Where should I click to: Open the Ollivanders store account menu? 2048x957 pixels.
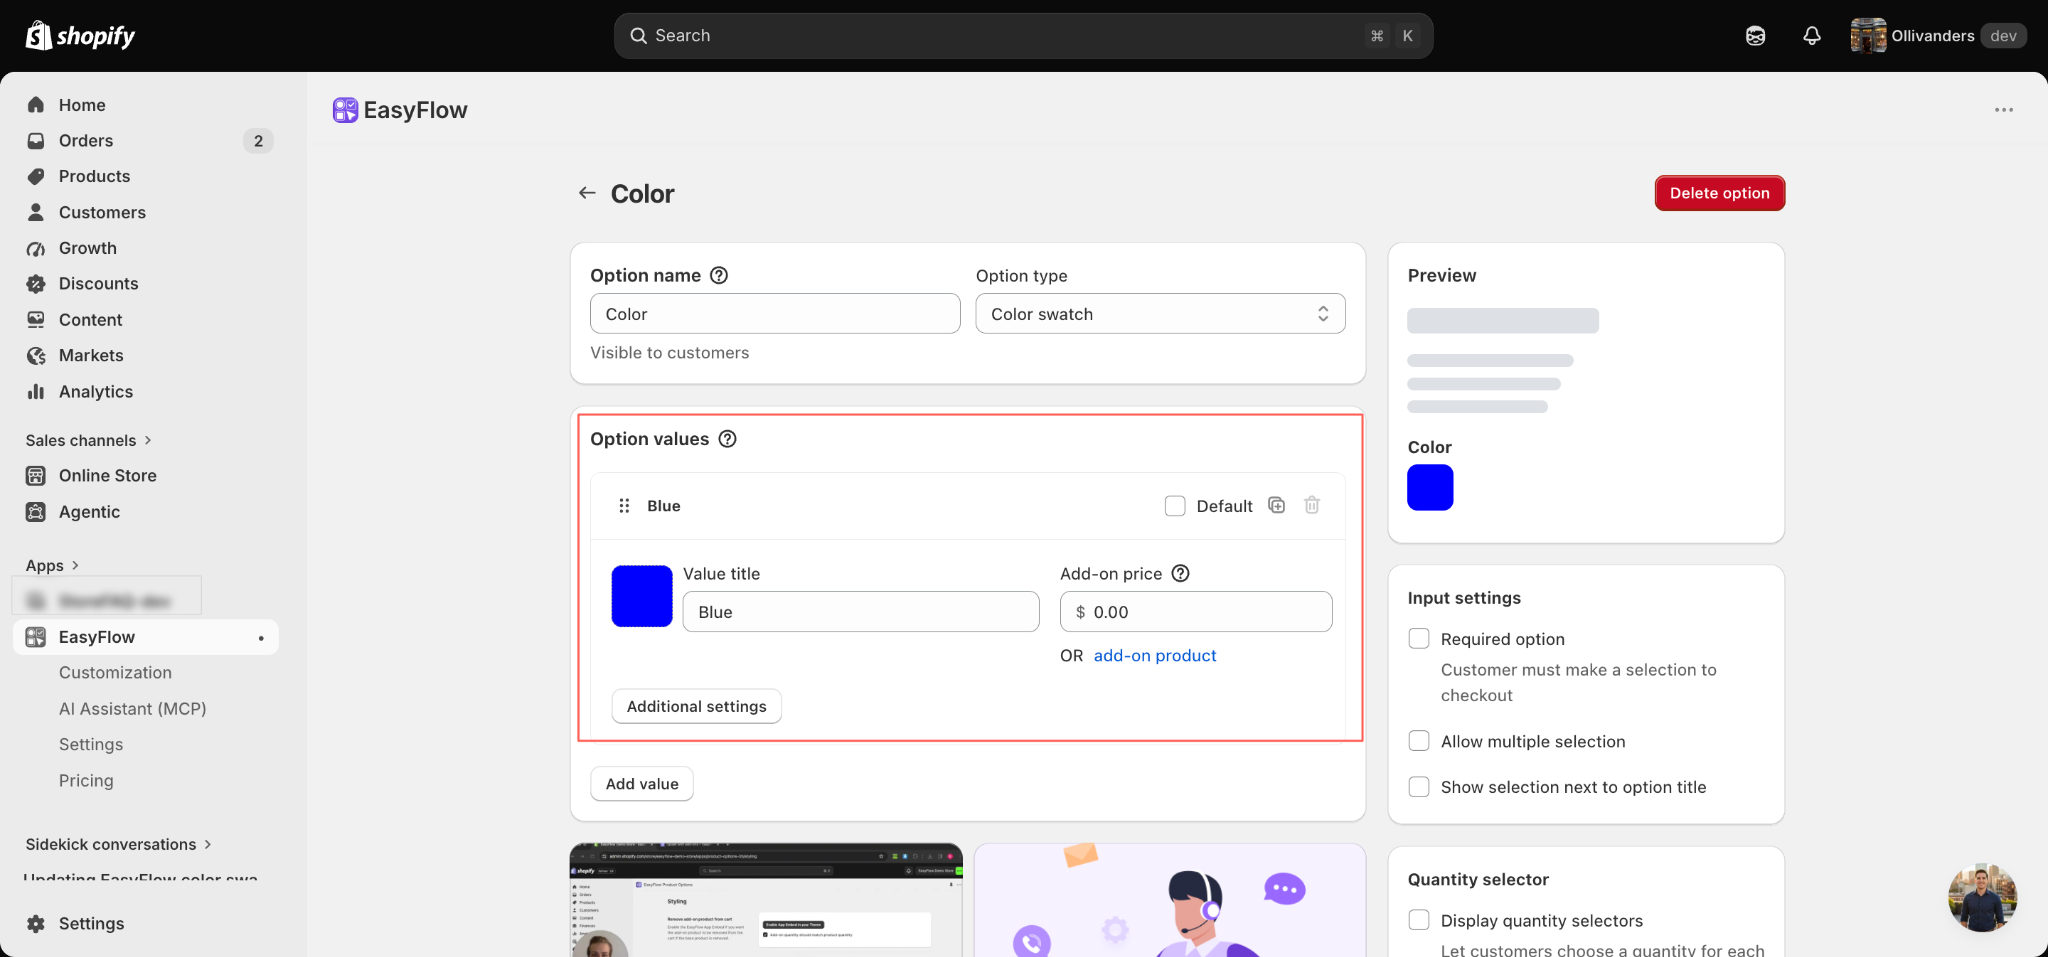1937,36
